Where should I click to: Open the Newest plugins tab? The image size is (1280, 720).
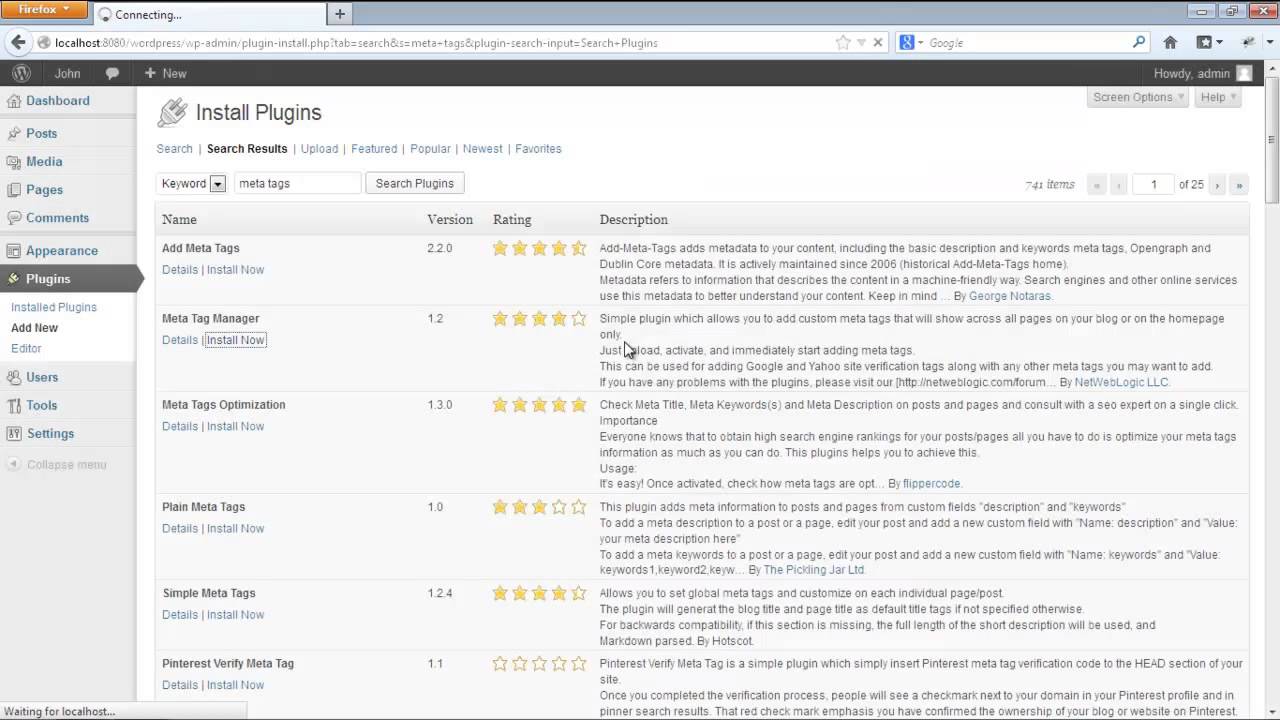pyautogui.click(x=482, y=149)
